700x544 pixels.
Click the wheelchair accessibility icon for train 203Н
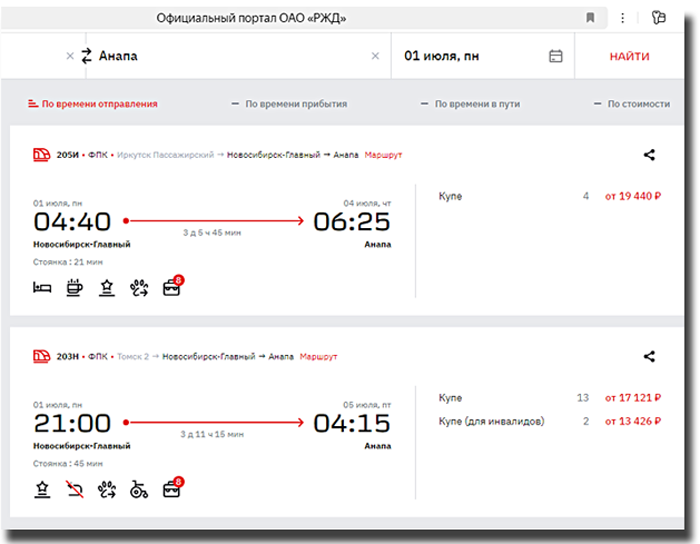[139, 490]
